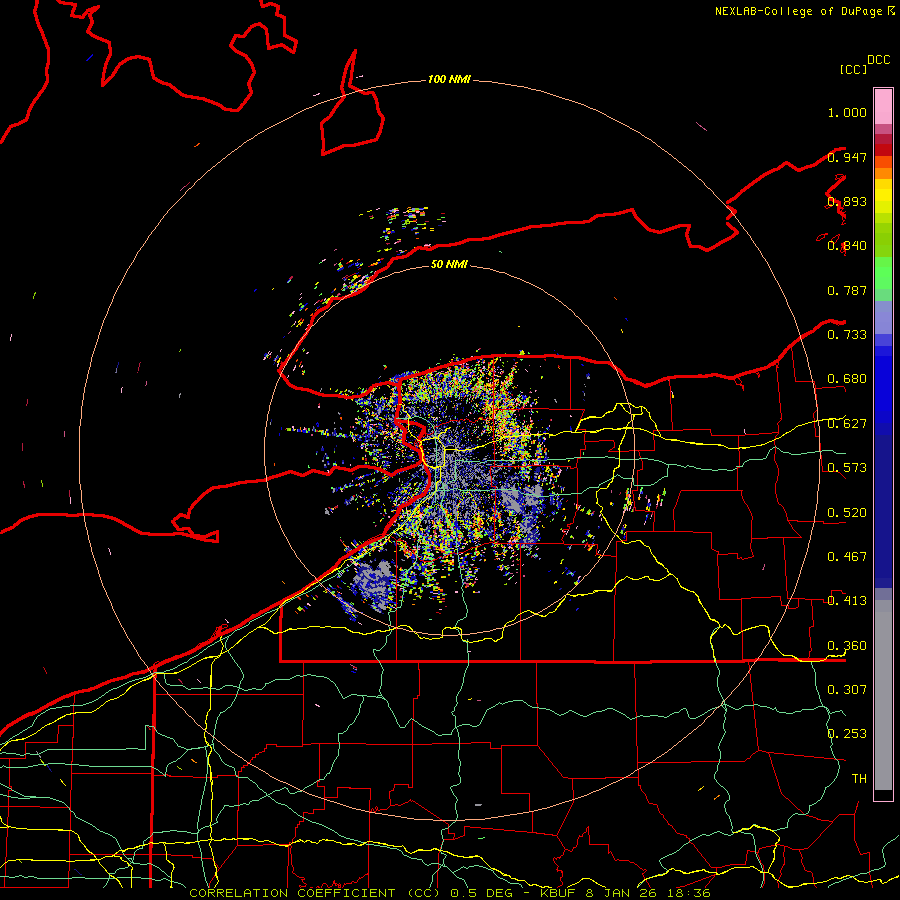Click the 0.947 scale value

click(x=847, y=157)
